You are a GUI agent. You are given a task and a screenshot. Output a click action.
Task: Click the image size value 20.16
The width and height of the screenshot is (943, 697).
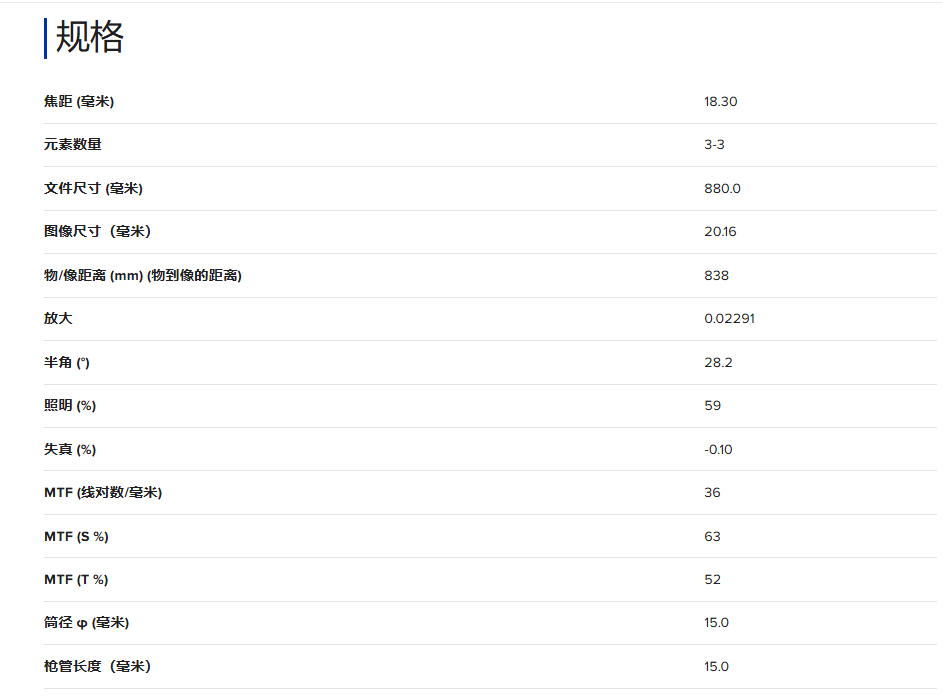point(720,232)
